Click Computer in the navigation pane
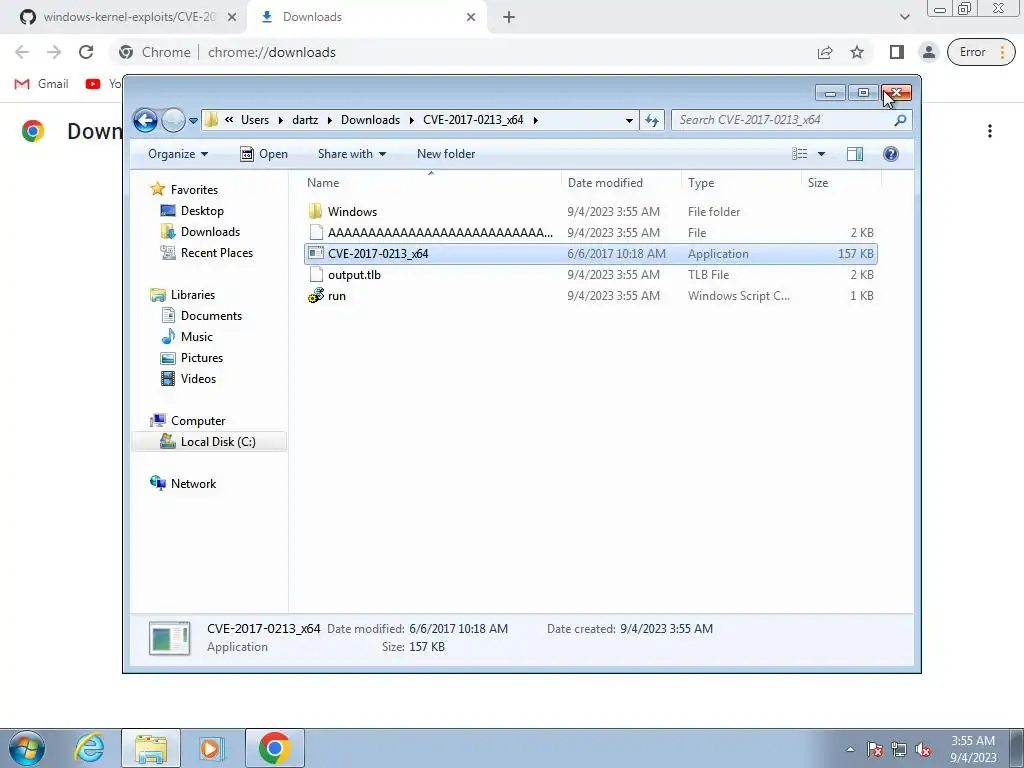 (198, 421)
